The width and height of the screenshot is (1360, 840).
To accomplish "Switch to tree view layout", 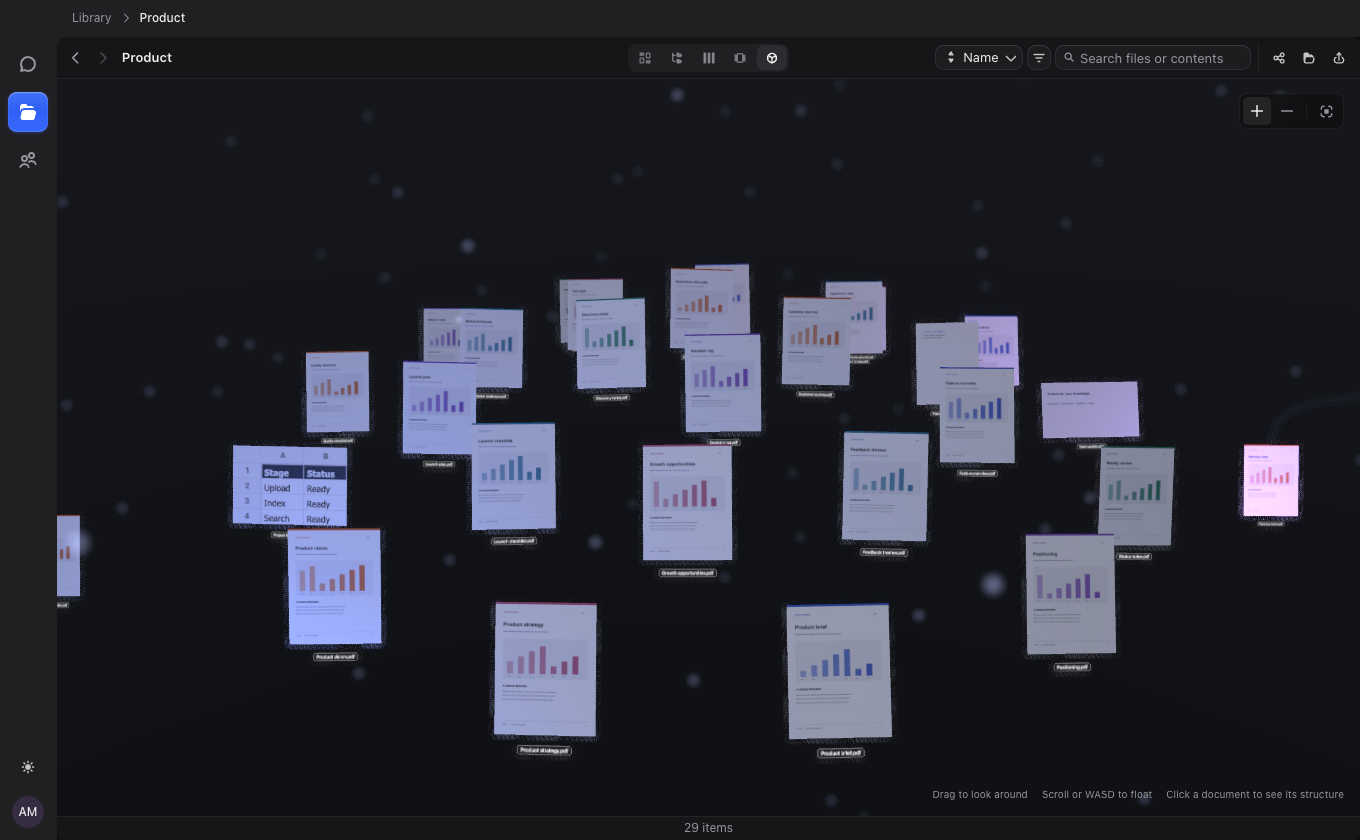I will (677, 58).
